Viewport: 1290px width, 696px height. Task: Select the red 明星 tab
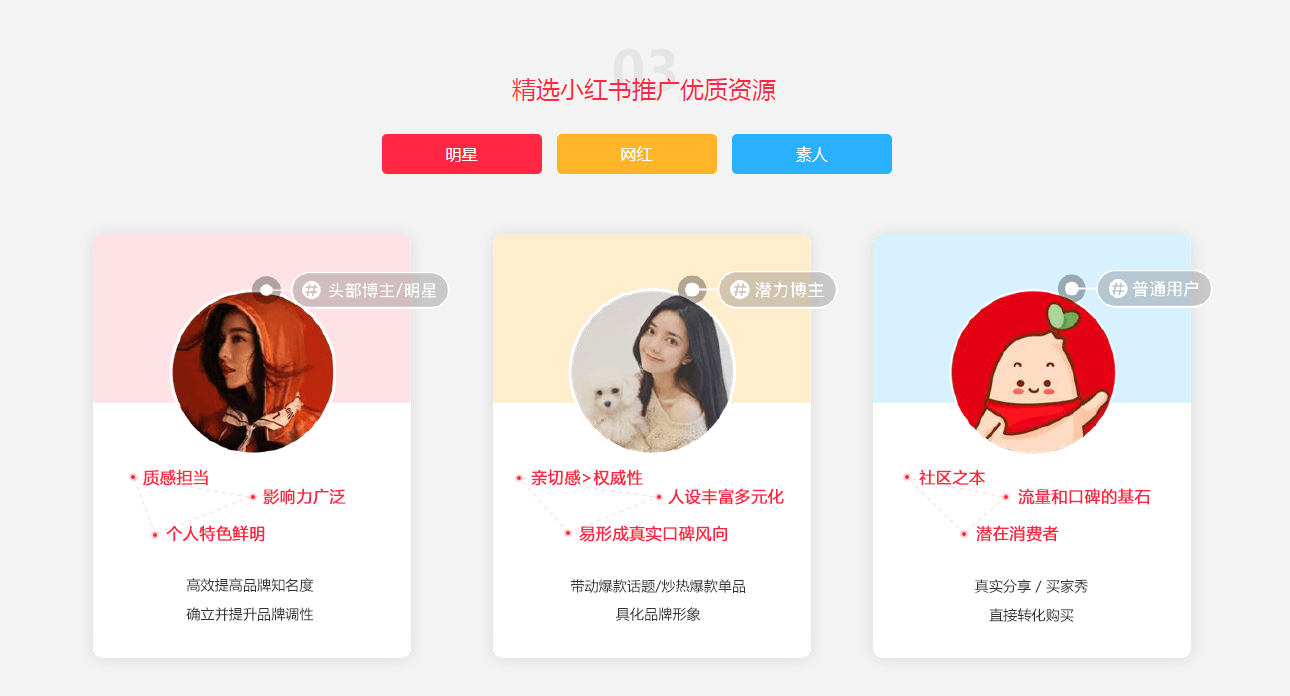pos(462,154)
